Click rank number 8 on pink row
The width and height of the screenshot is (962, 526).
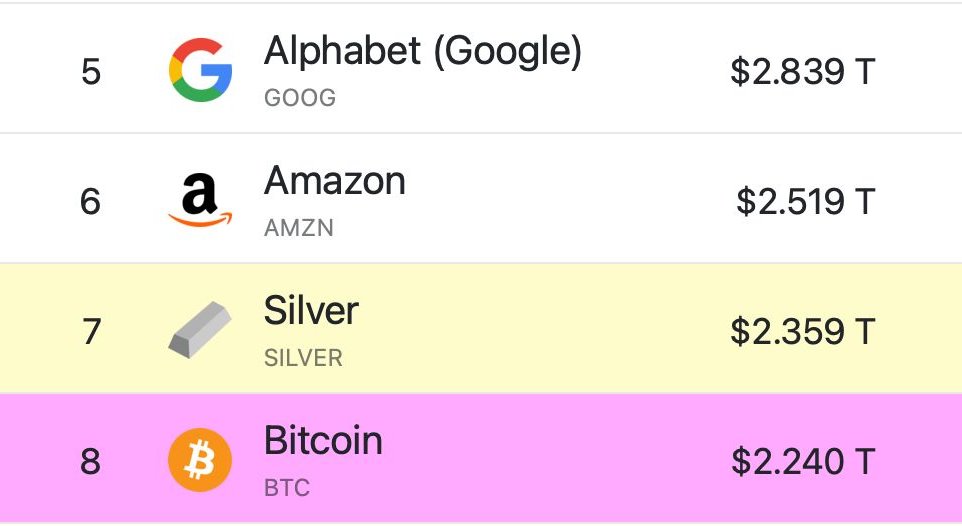(90, 462)
